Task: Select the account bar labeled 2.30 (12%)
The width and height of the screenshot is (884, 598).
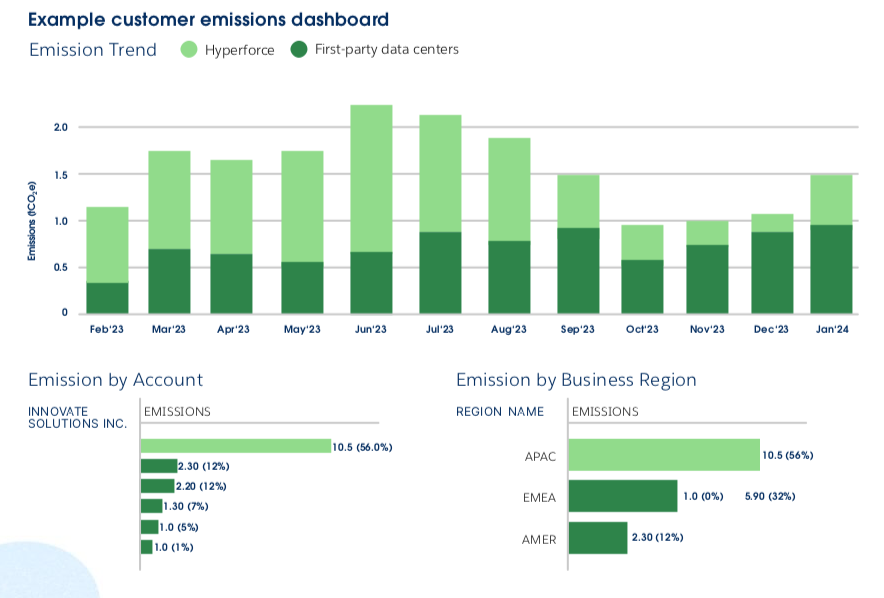Action: 159,466
